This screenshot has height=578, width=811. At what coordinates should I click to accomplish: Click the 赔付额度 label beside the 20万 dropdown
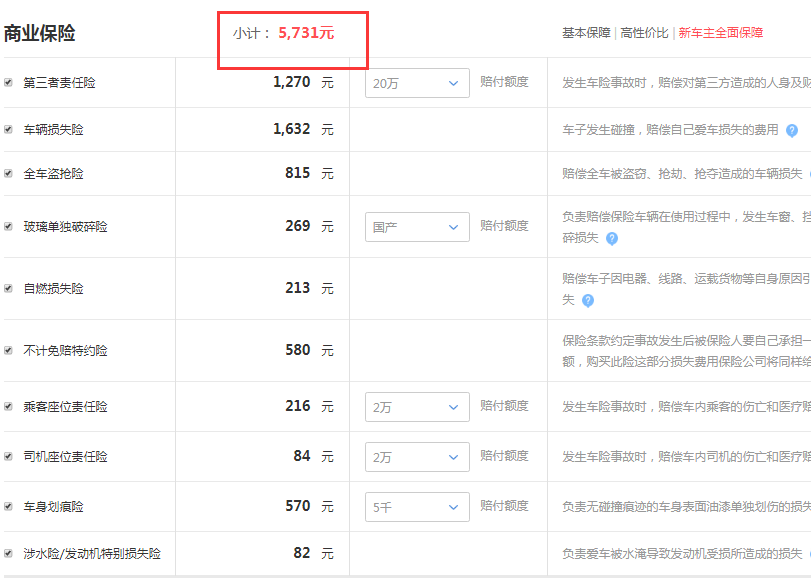pyautogui.click(x=504, y=82)
